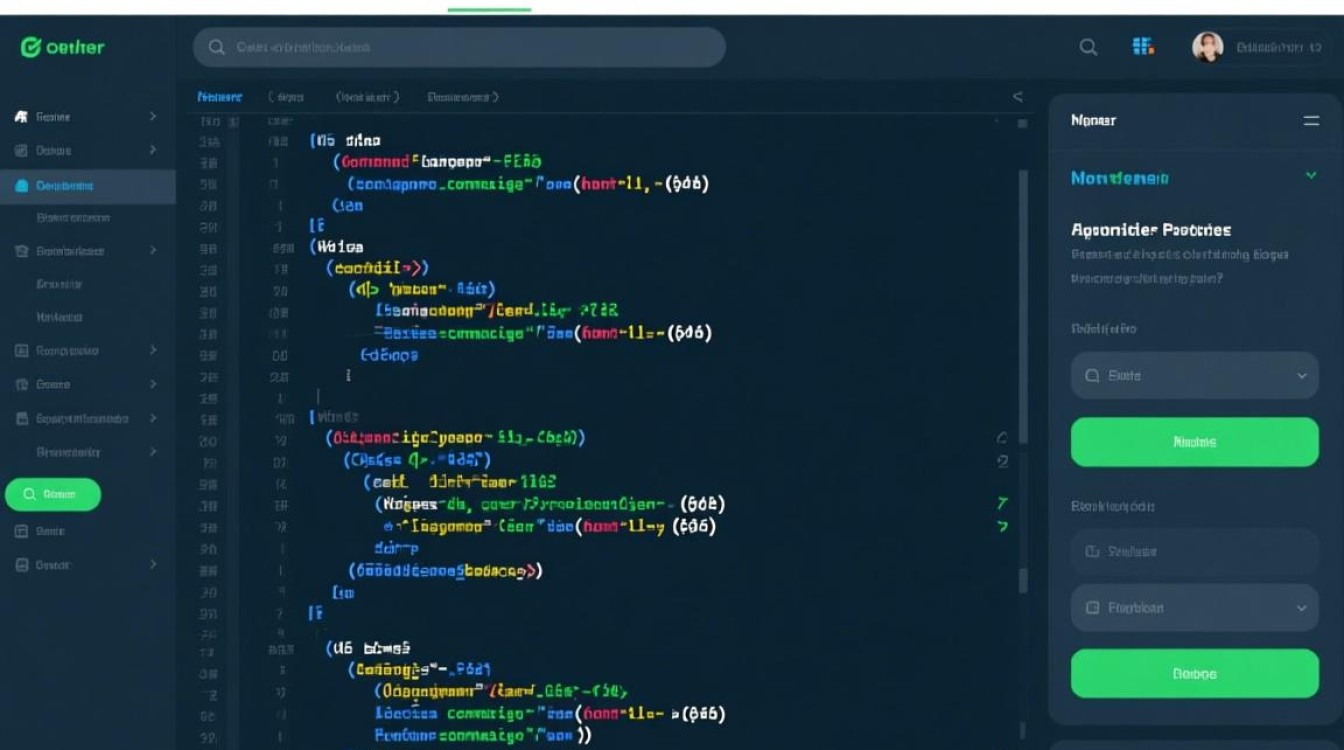Select the active blue editor tab
Screen dimensions: 1344x750
219,97
